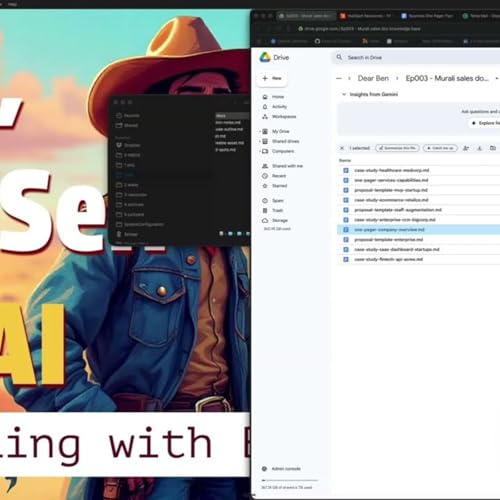The height and width of the screenshot is (500, 500).
Task: Open the GitHub bookmark in bookmarks bar
Action: 333,41
